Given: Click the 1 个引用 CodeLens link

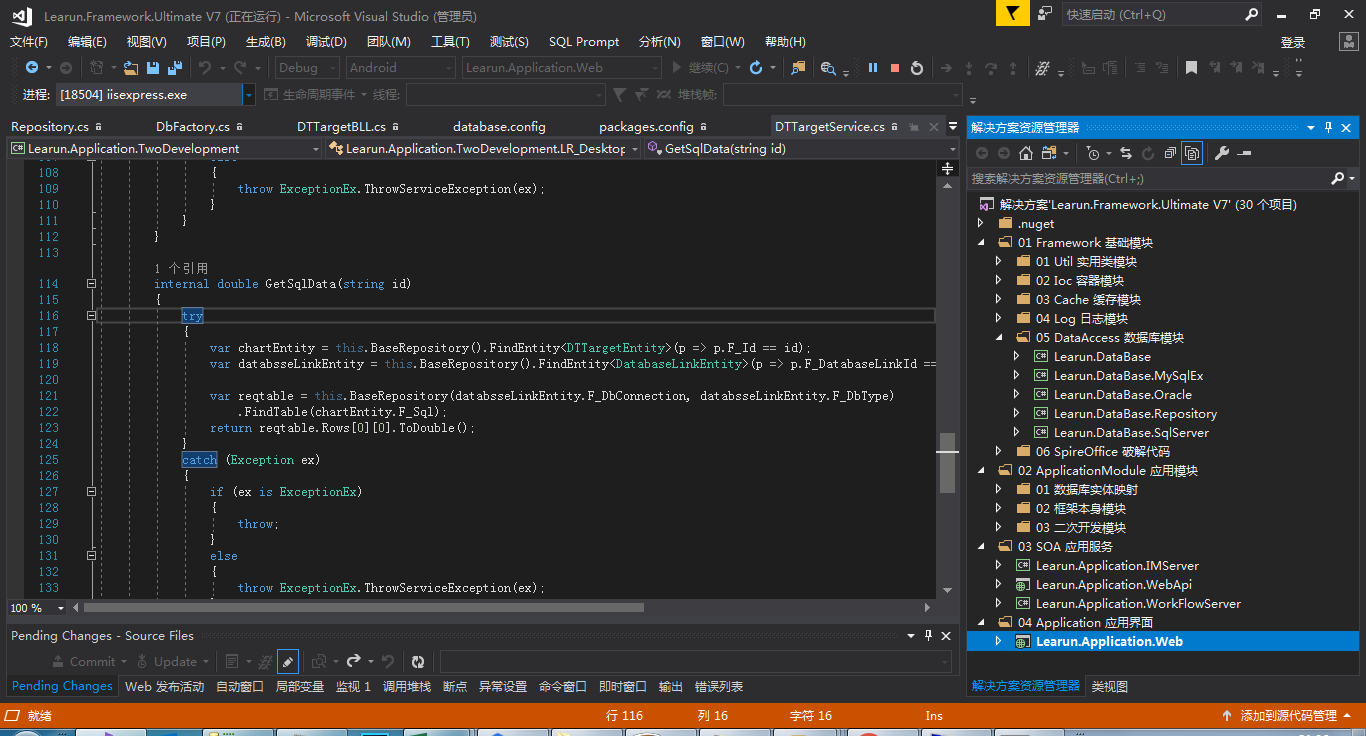Looking at the screenshot, I should pos(181,268).
